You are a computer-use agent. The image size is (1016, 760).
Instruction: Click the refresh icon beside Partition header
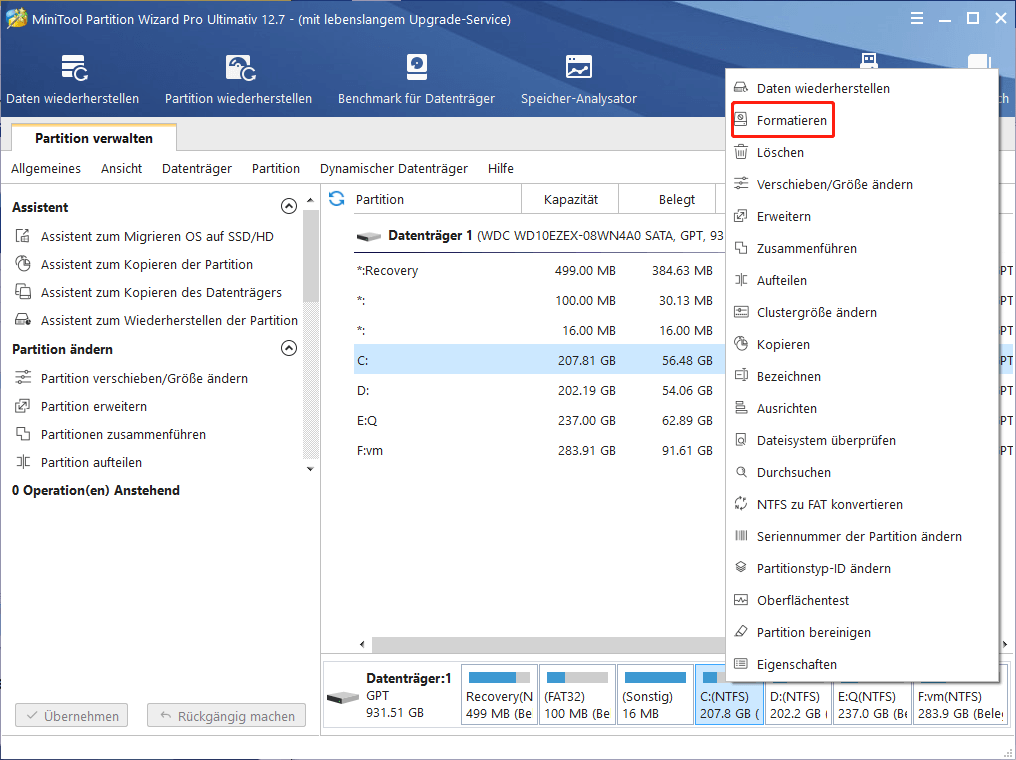(336, 199)
